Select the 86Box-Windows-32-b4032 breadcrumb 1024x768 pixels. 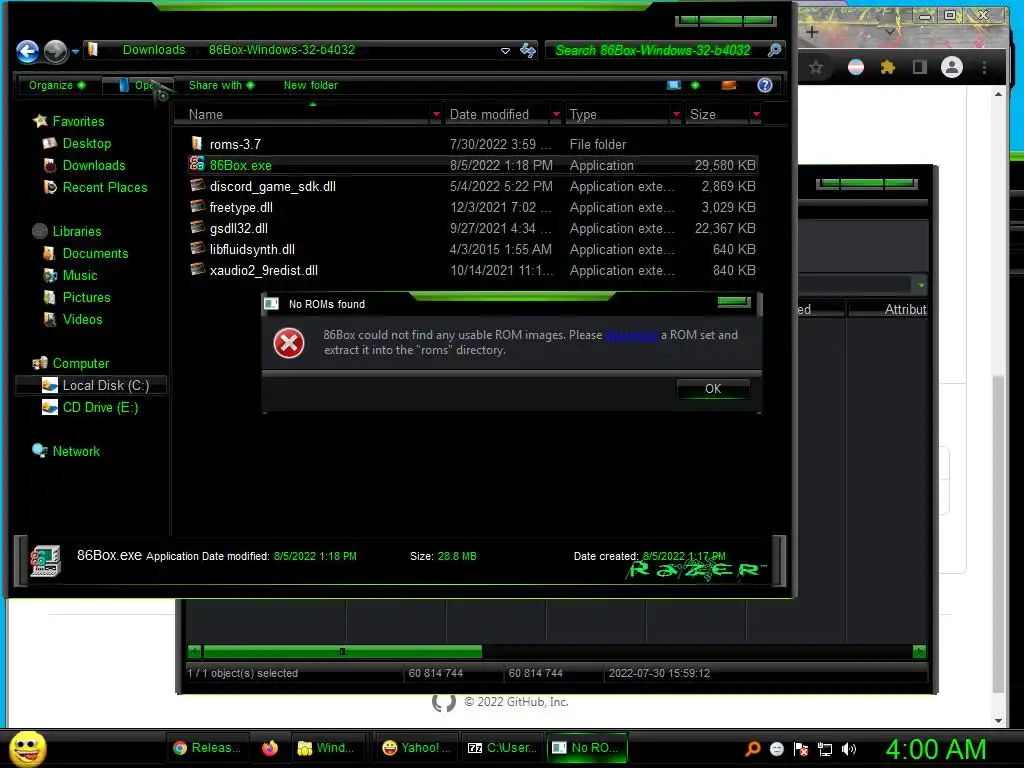point(281,50)
